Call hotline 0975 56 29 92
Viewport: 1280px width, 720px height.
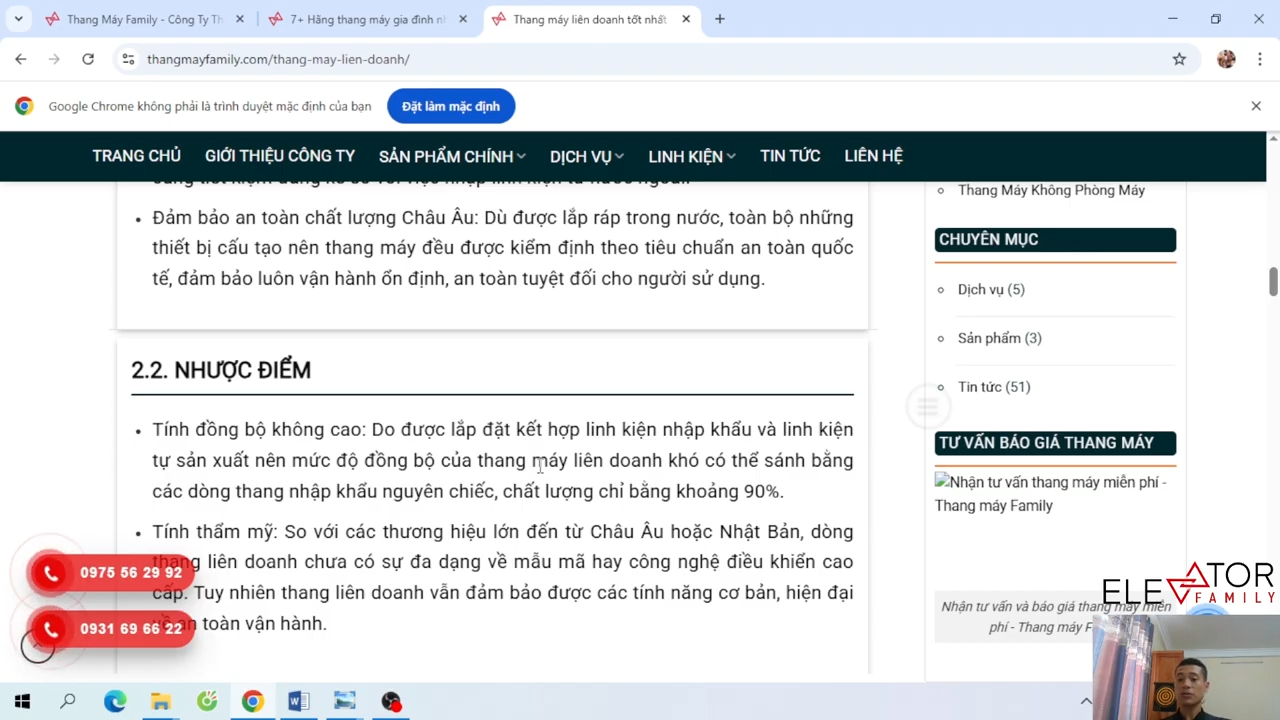coord(111,573)
